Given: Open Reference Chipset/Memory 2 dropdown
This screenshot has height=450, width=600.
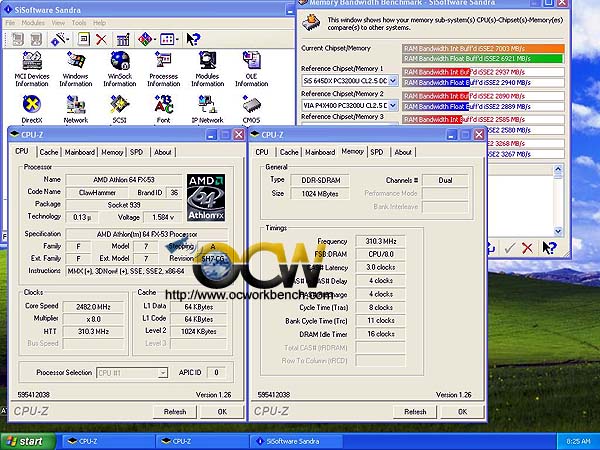Looking at the screenshot, I should 393,105.
